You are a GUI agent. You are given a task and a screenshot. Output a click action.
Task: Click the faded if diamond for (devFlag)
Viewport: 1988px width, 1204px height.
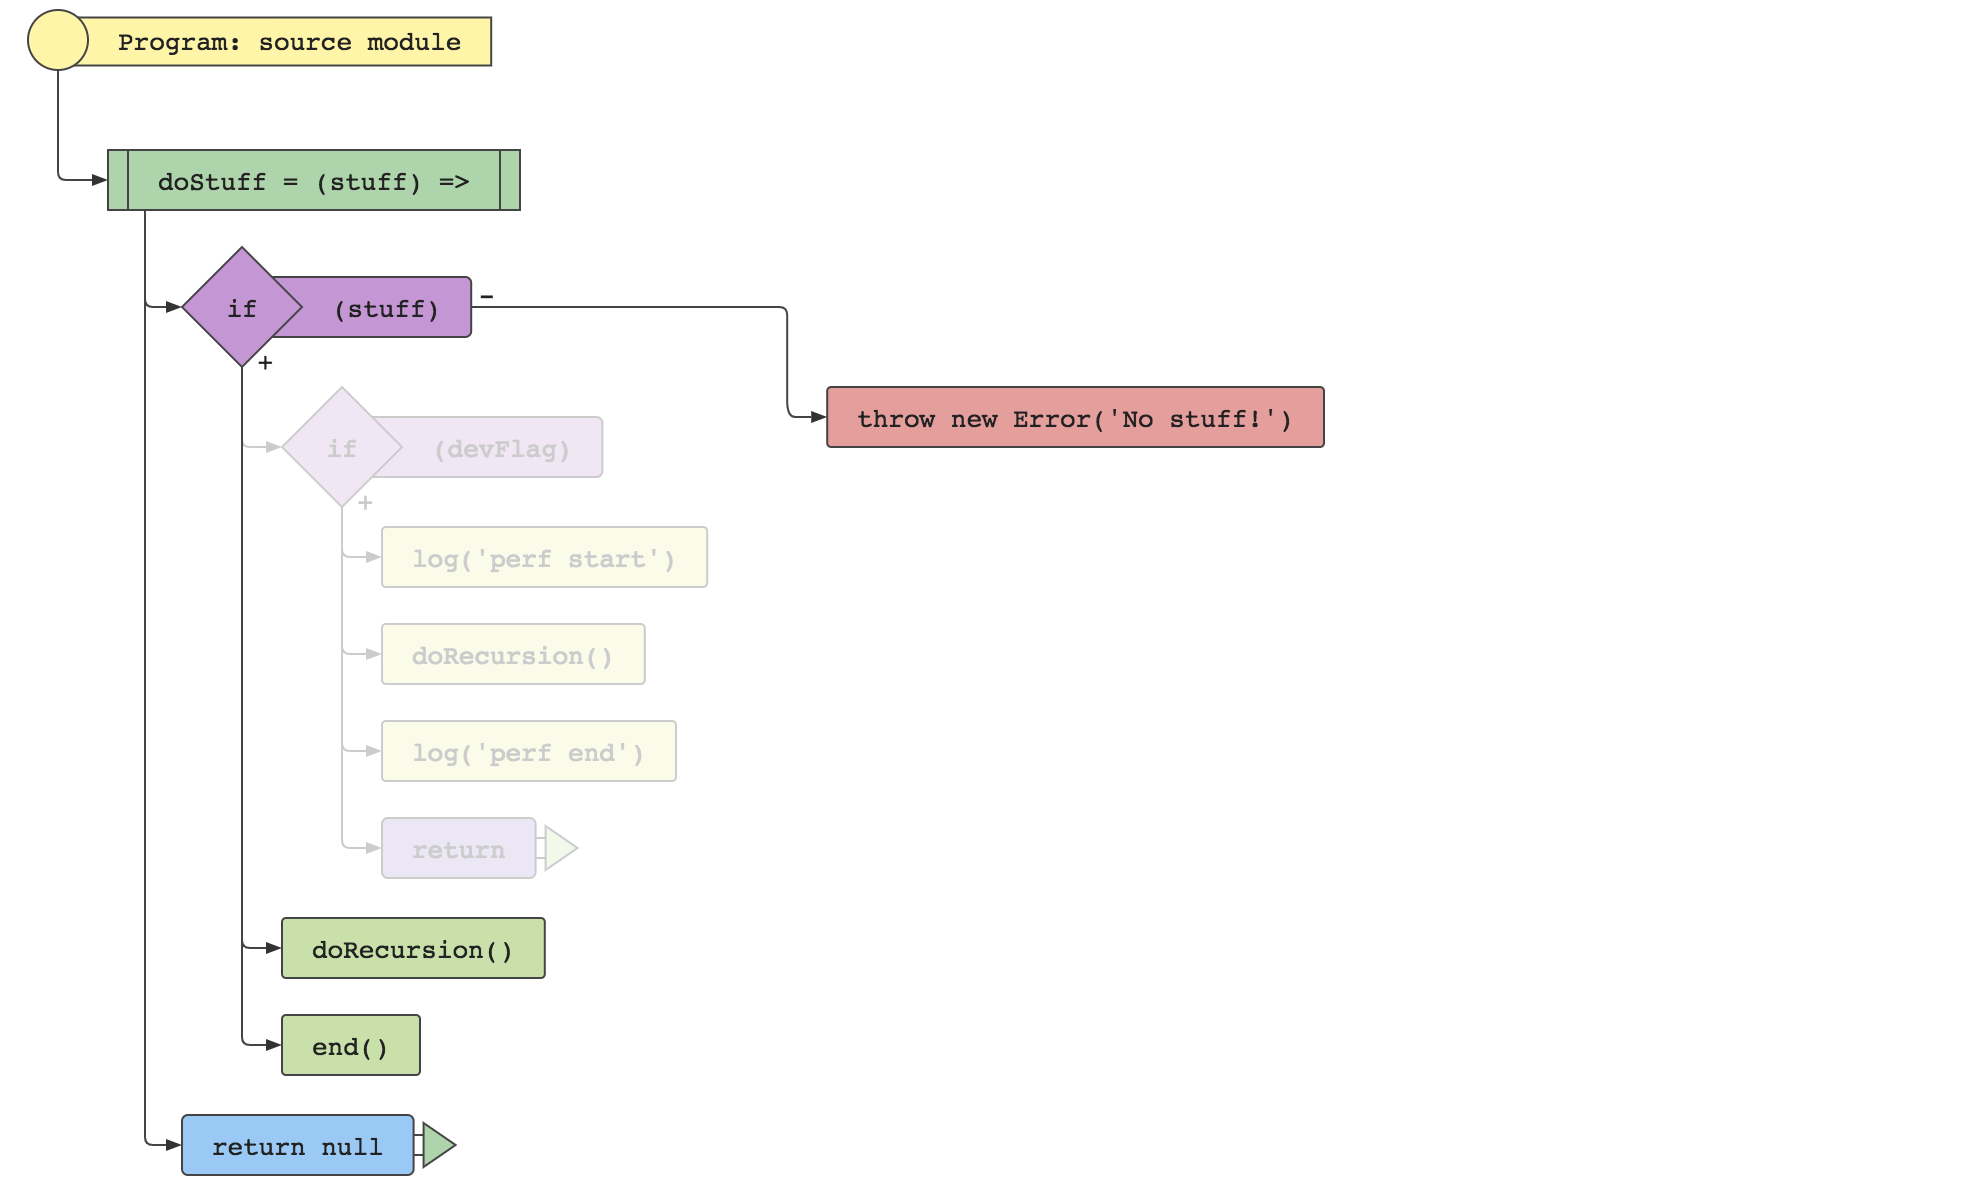(341, 447)
